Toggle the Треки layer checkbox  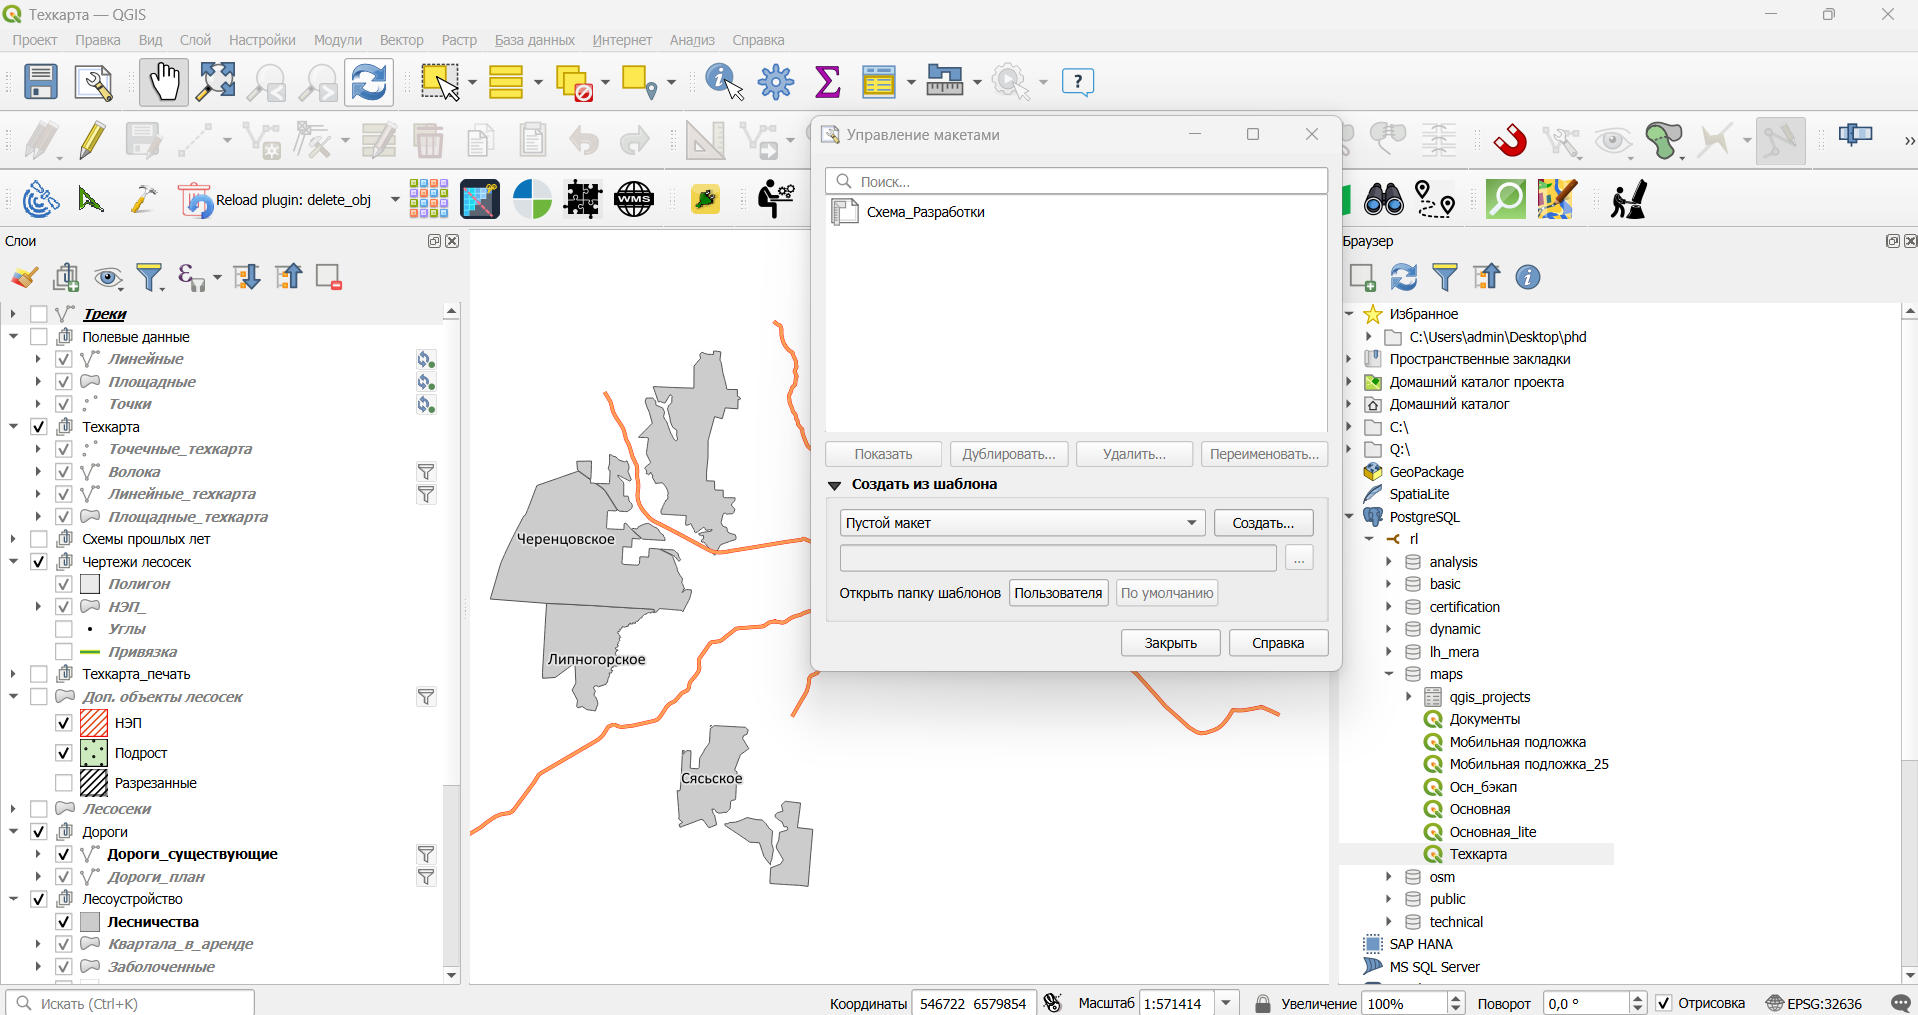[x=39, y=314]
